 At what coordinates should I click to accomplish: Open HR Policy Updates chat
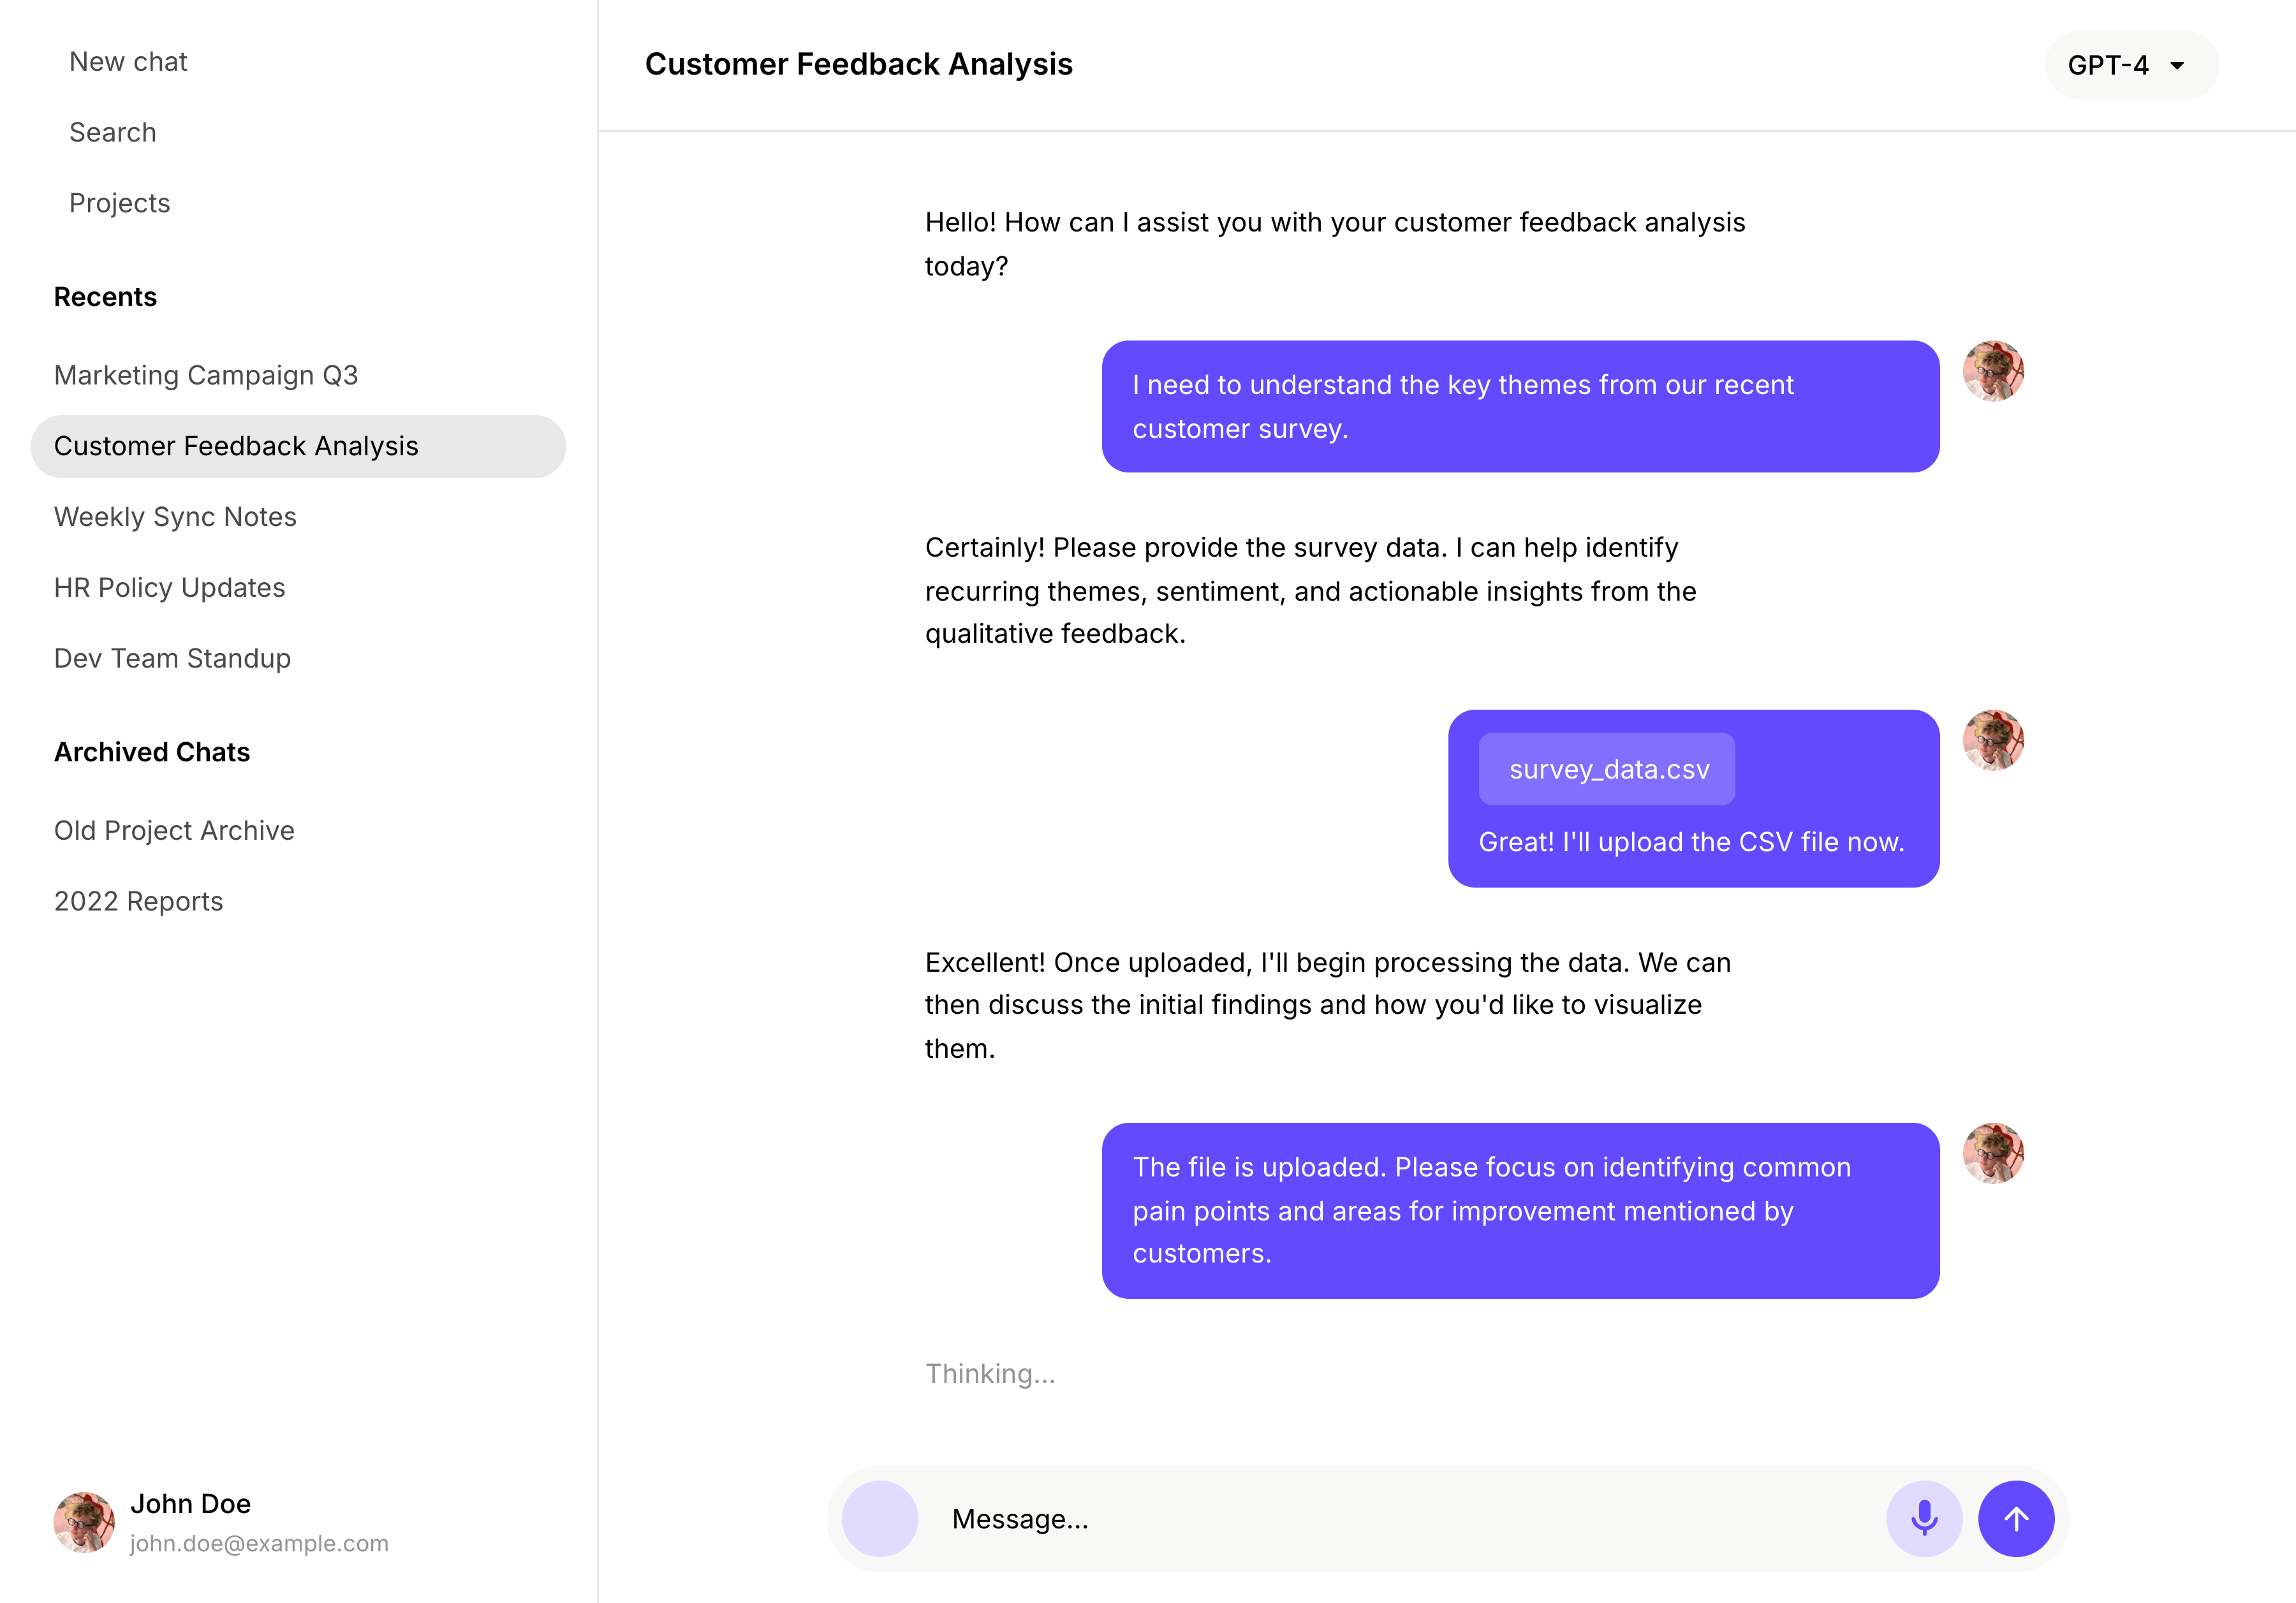point(170,588)
